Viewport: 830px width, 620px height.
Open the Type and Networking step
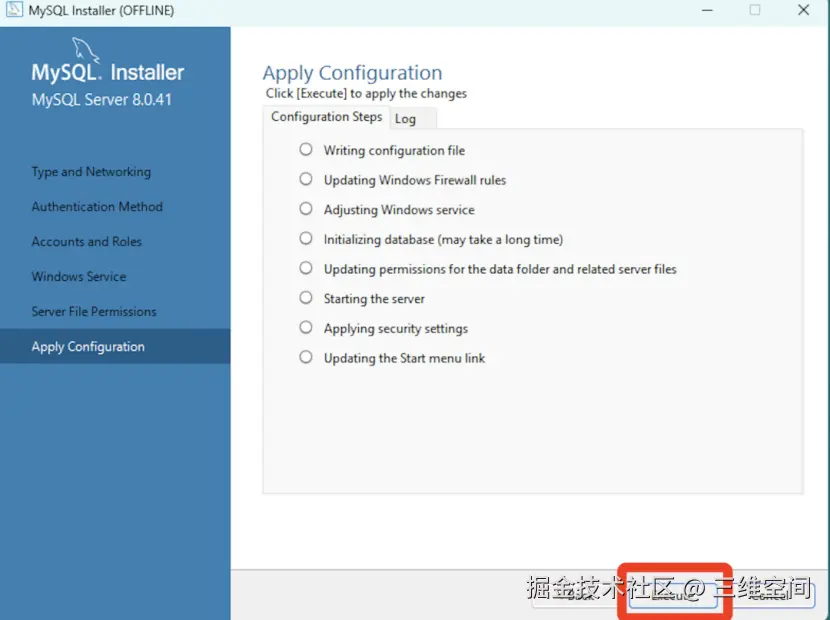[91, 171]
